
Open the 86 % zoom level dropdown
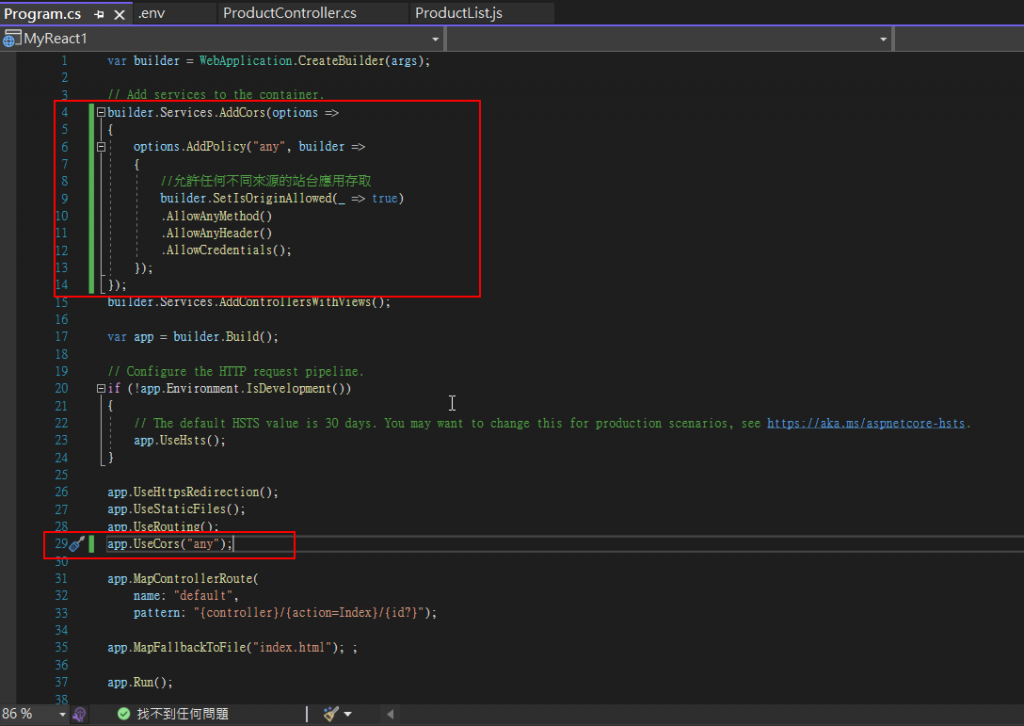63,714
